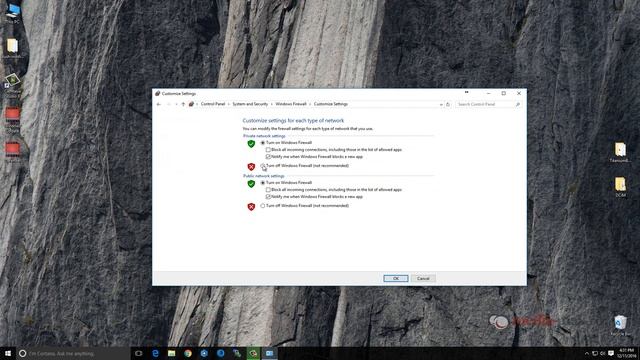
Task: Select folder icon below This PC
Action: (x=13, y=49)
